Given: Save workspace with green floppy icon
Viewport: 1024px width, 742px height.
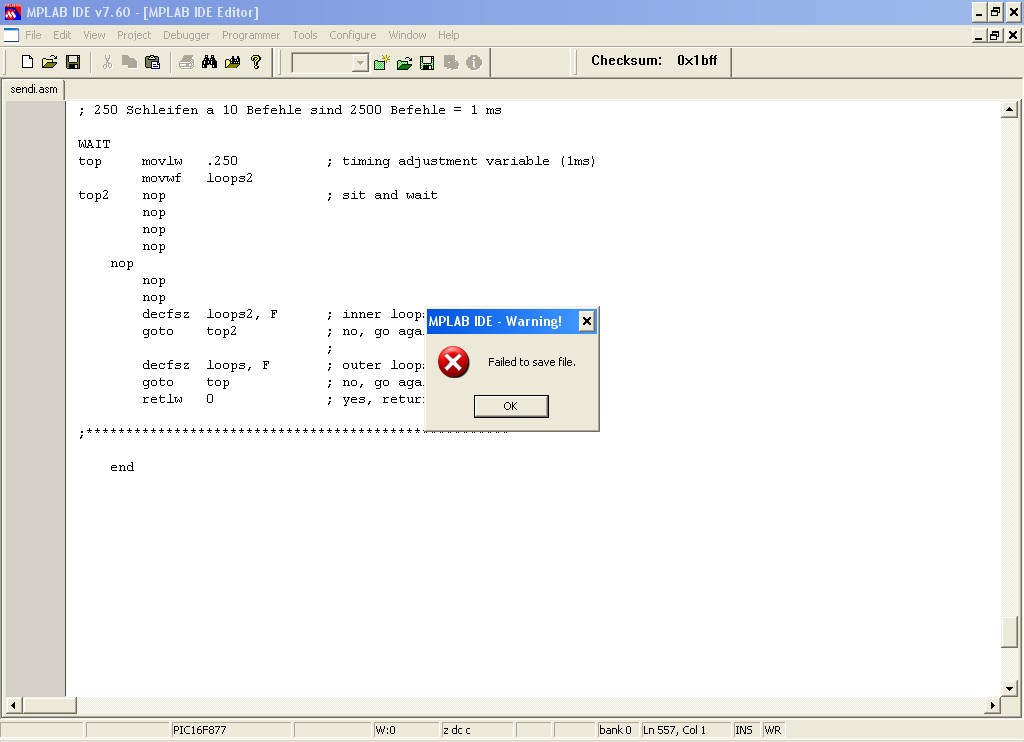Looking at the screenshot, I should (x=427, y=63).
